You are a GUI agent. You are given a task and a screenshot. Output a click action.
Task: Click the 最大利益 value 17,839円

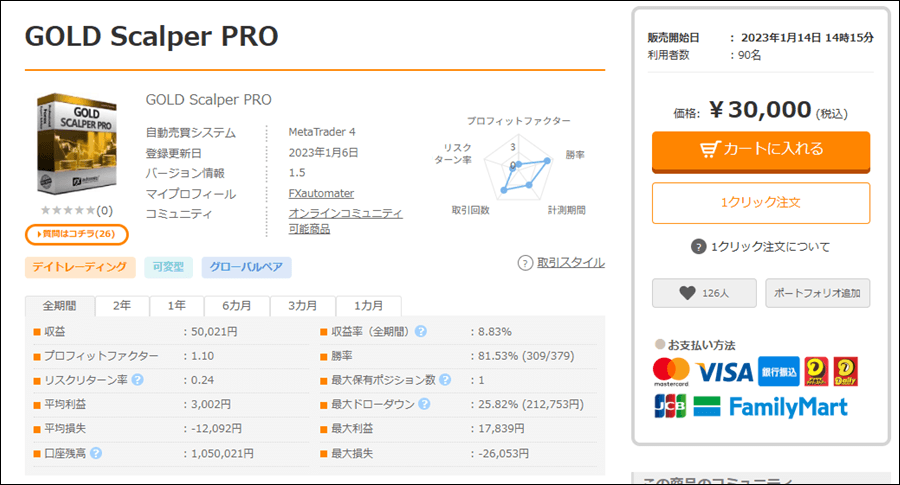click(501, 428)
